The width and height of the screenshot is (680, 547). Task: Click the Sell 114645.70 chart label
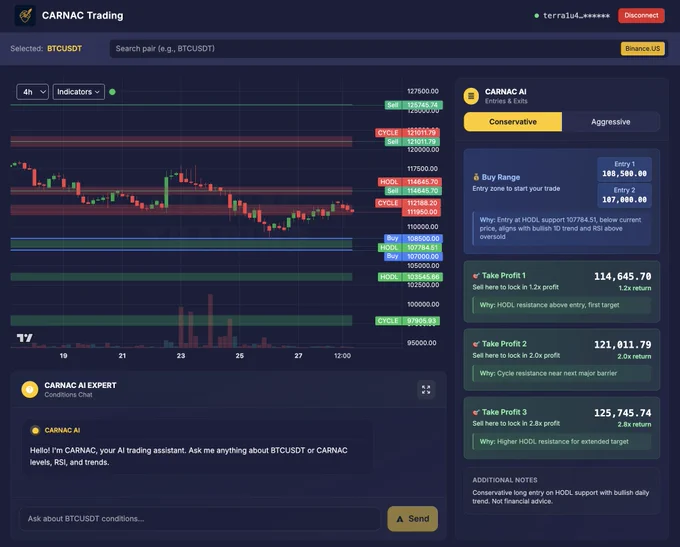[x=413, y=191]
